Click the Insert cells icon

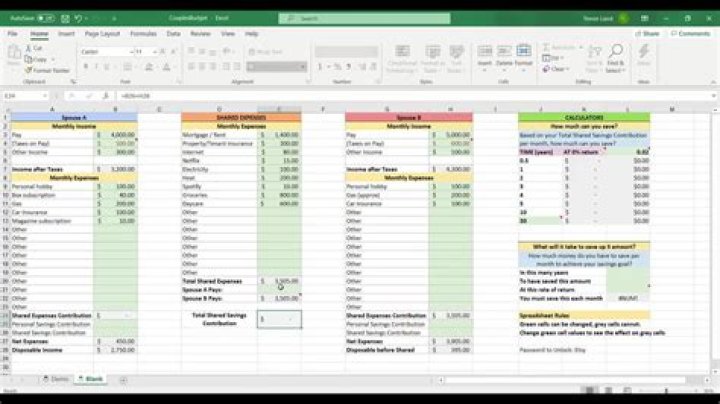click(x=484, y=52)
